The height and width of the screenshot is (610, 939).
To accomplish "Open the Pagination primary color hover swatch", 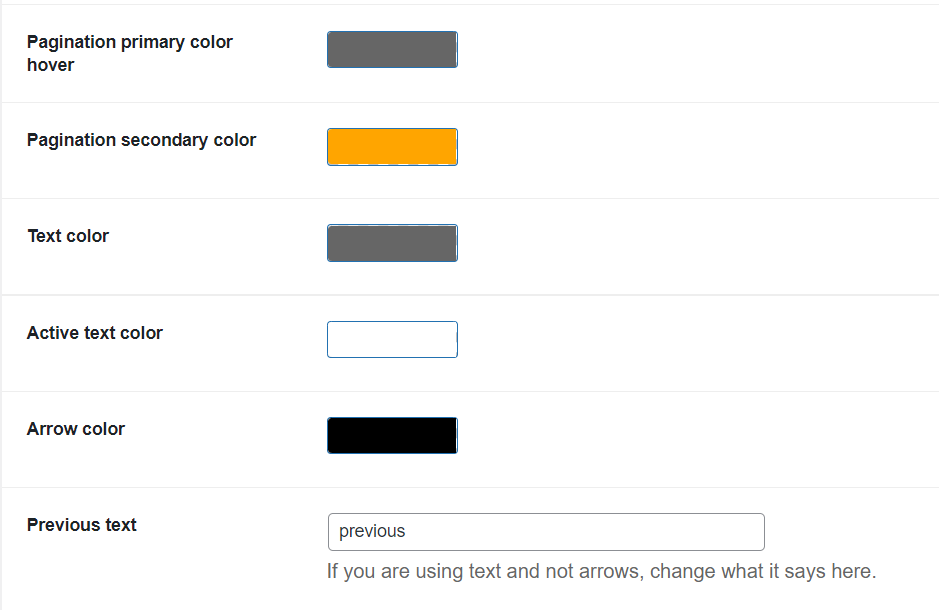I will point(392,50).
